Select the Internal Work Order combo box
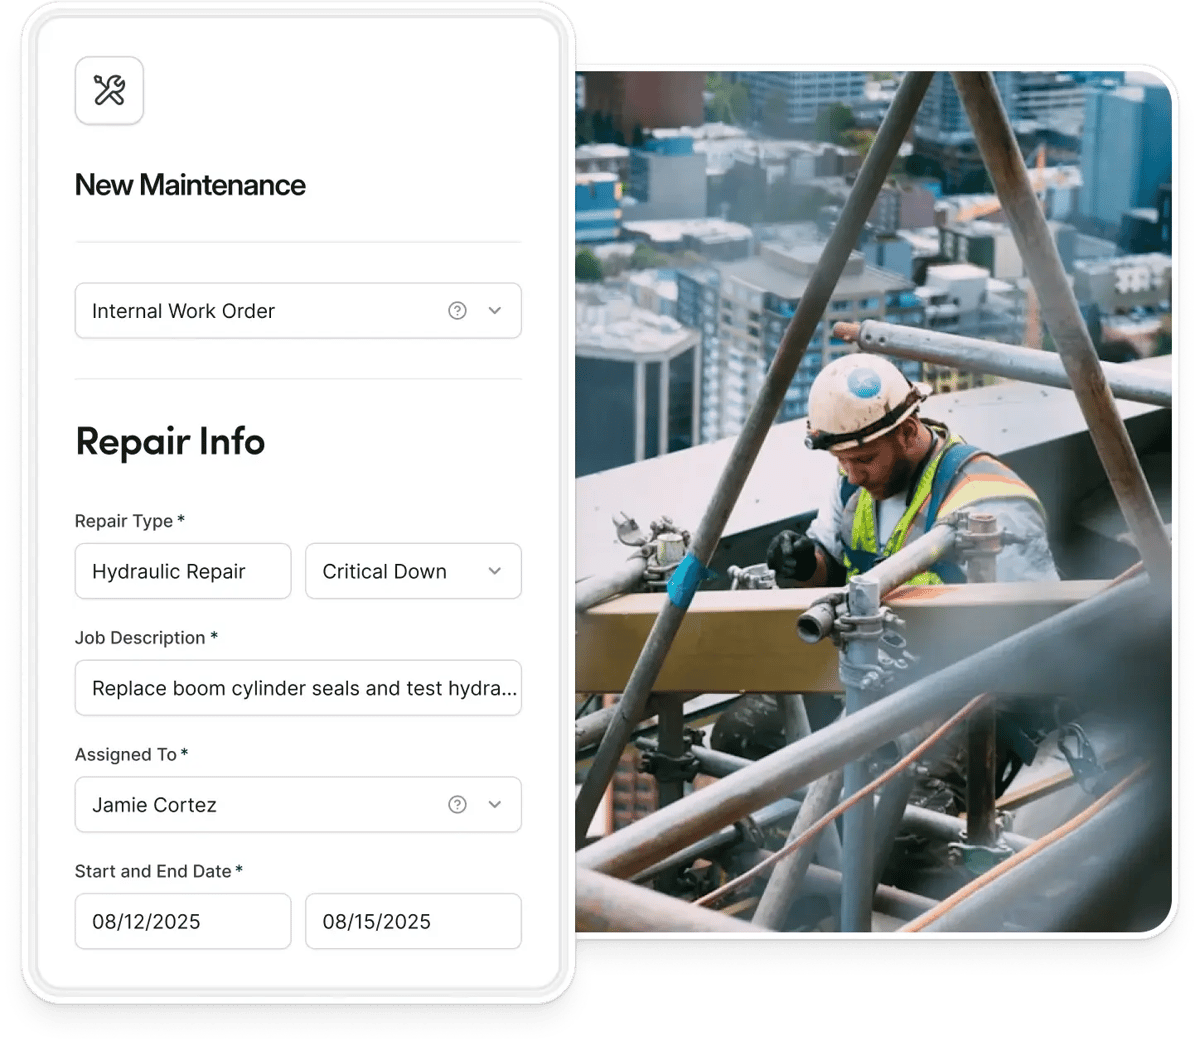 click(298, 311)
